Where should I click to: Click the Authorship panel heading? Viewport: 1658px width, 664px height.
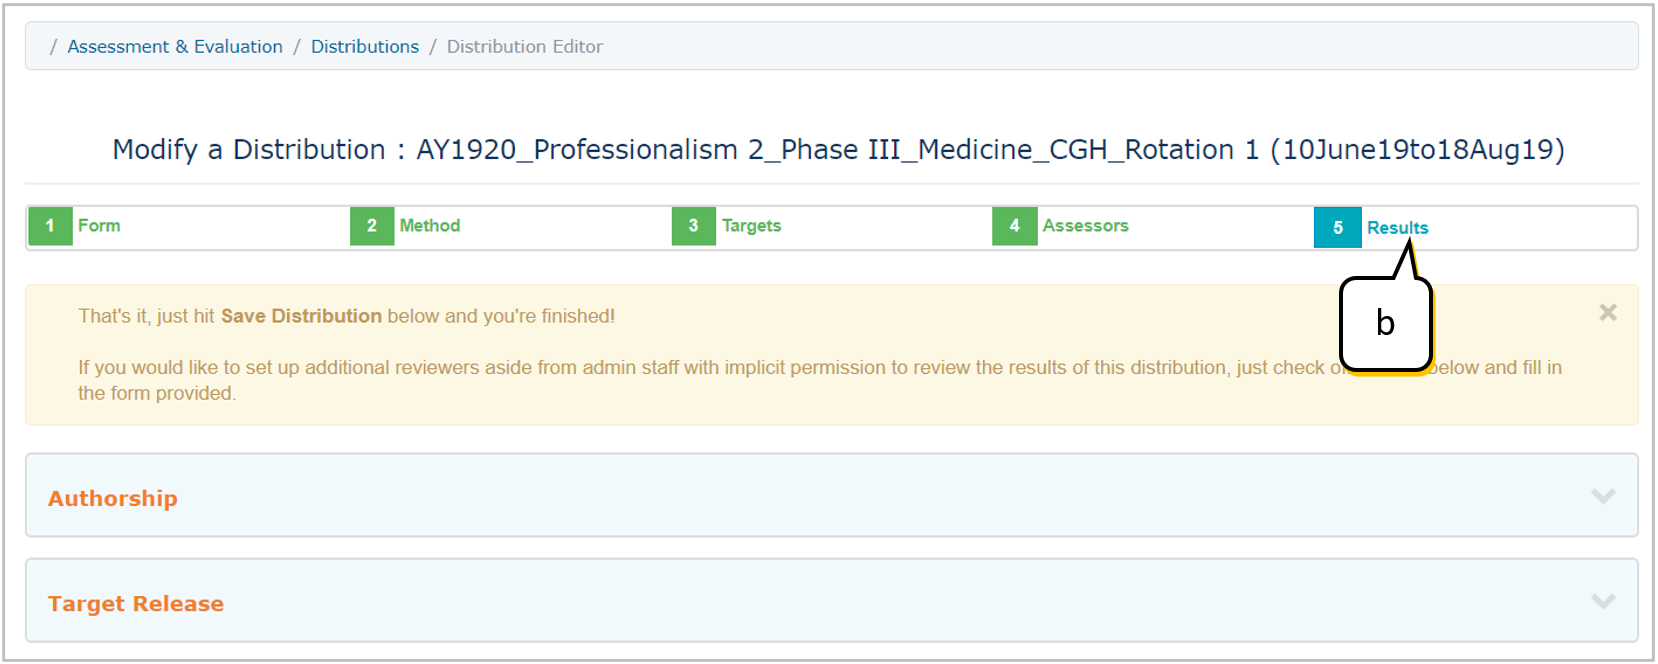click(x=113, y=498)
